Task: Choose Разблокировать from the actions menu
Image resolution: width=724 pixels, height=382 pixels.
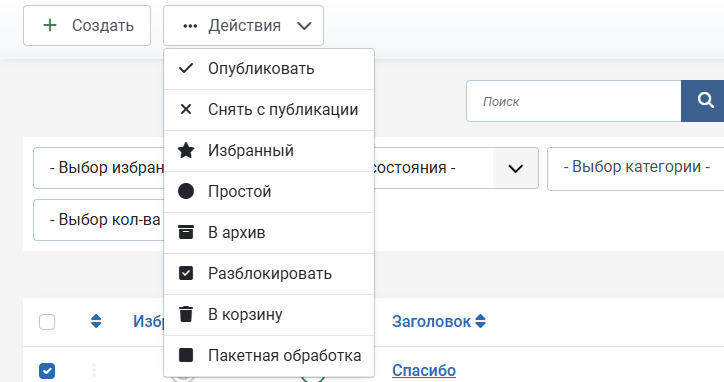Action: pyautogui.click(x=269, y=273)
